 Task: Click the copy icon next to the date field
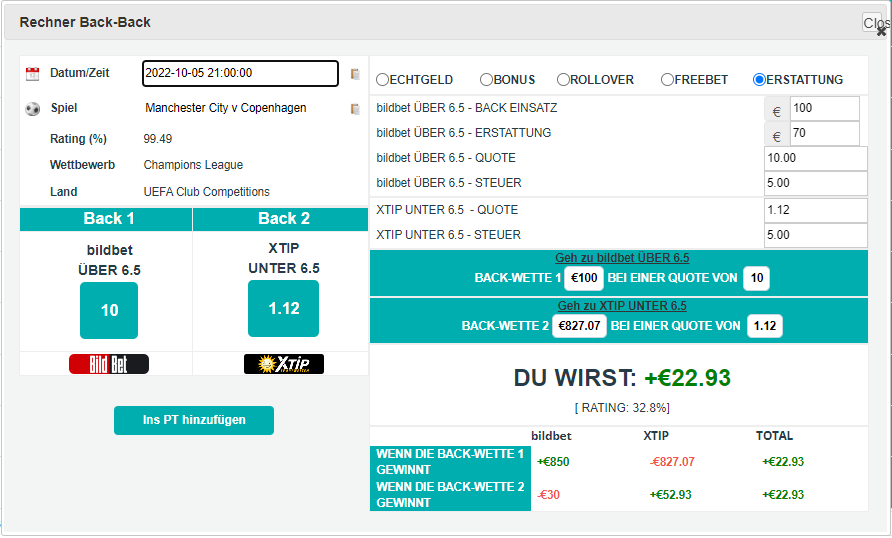coord(355,74)
